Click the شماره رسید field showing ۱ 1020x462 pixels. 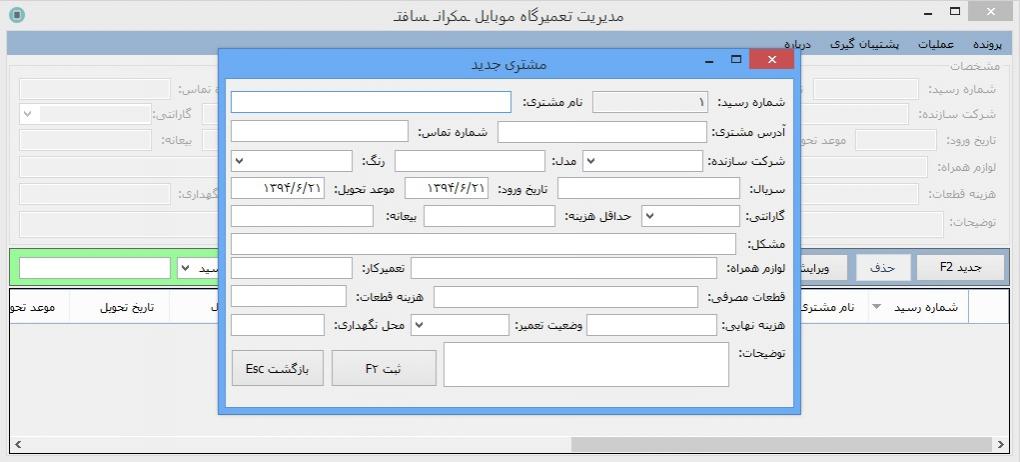651,102
